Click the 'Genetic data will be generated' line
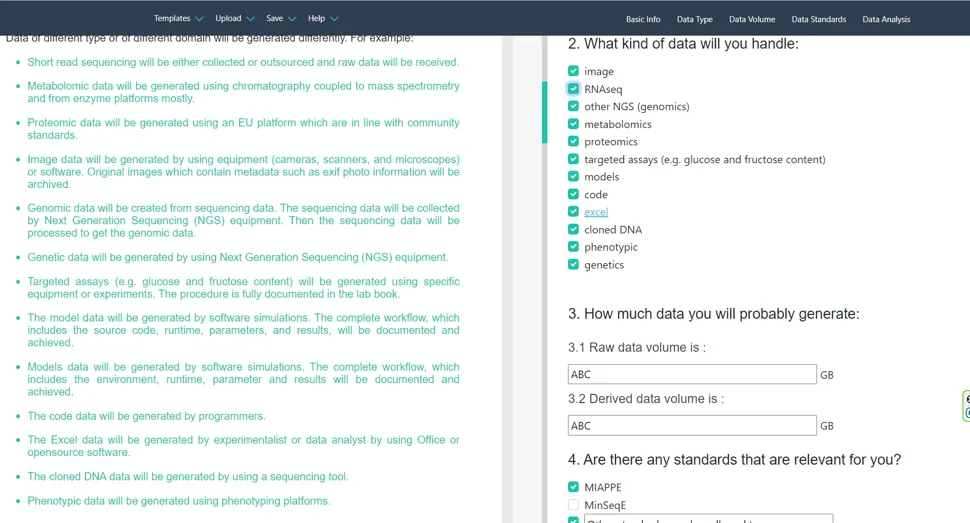This screenshot has width=970, height=523. point(238,257)
